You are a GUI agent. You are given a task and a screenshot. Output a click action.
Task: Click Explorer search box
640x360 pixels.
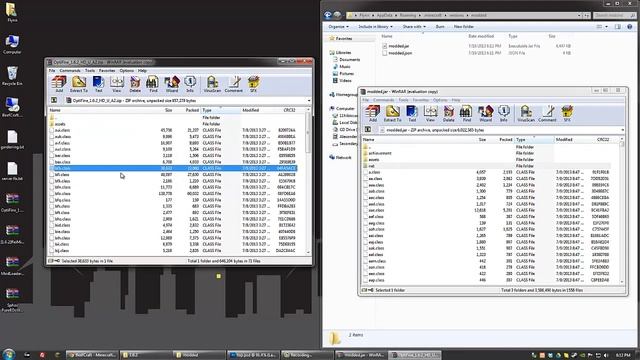pos(614,16)
